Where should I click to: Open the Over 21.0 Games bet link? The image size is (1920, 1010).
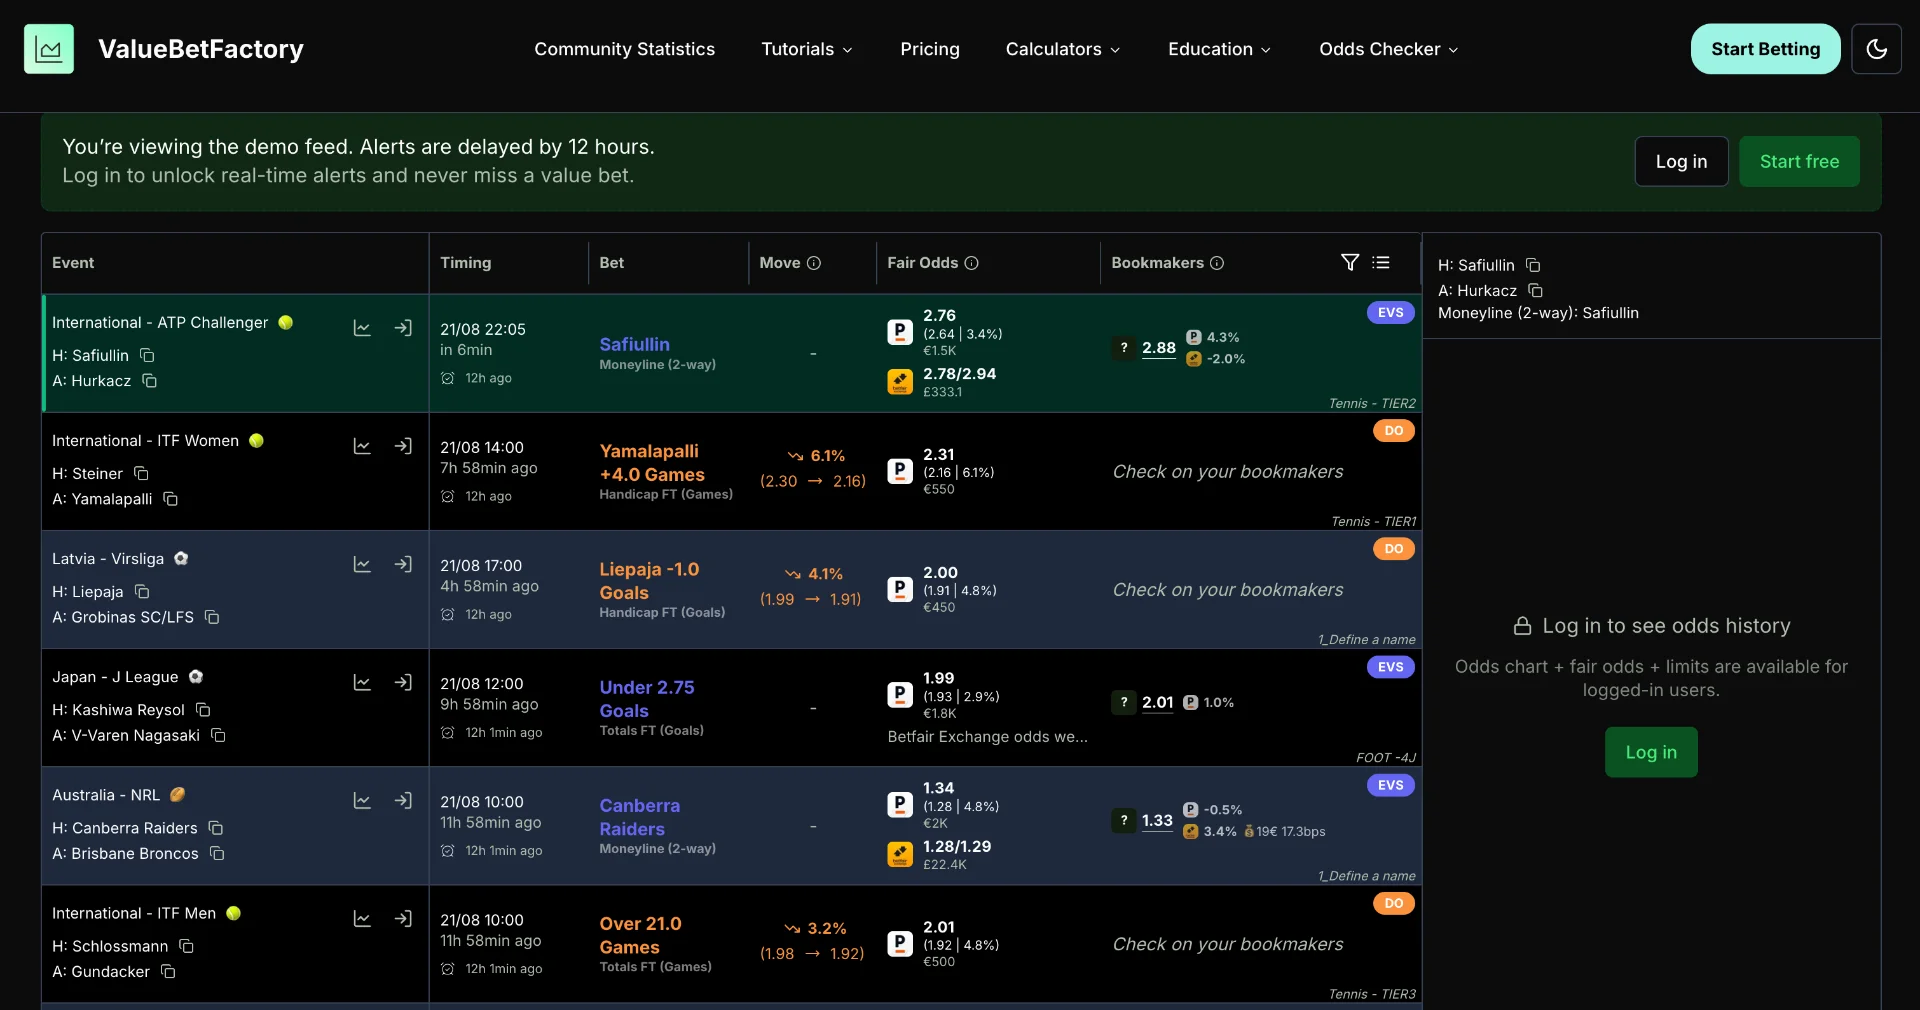640,935
